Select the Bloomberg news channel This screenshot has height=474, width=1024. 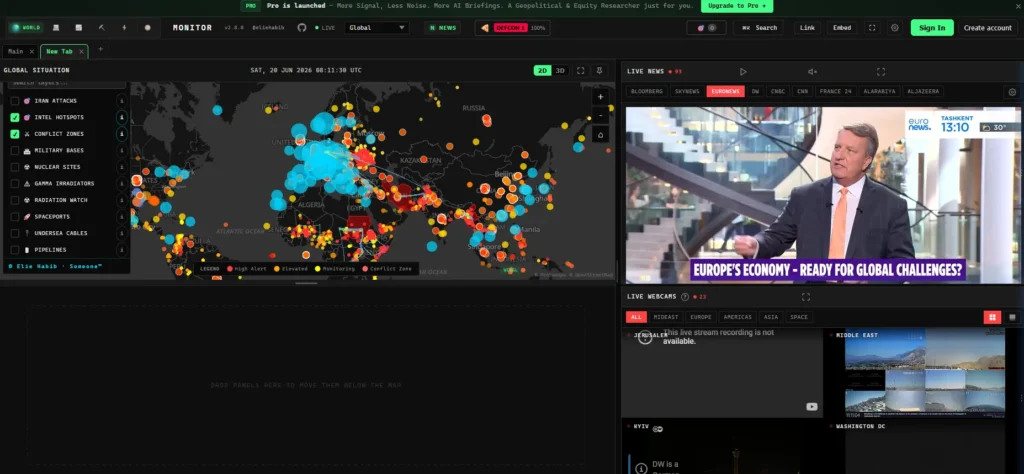[x=647, y=91]
